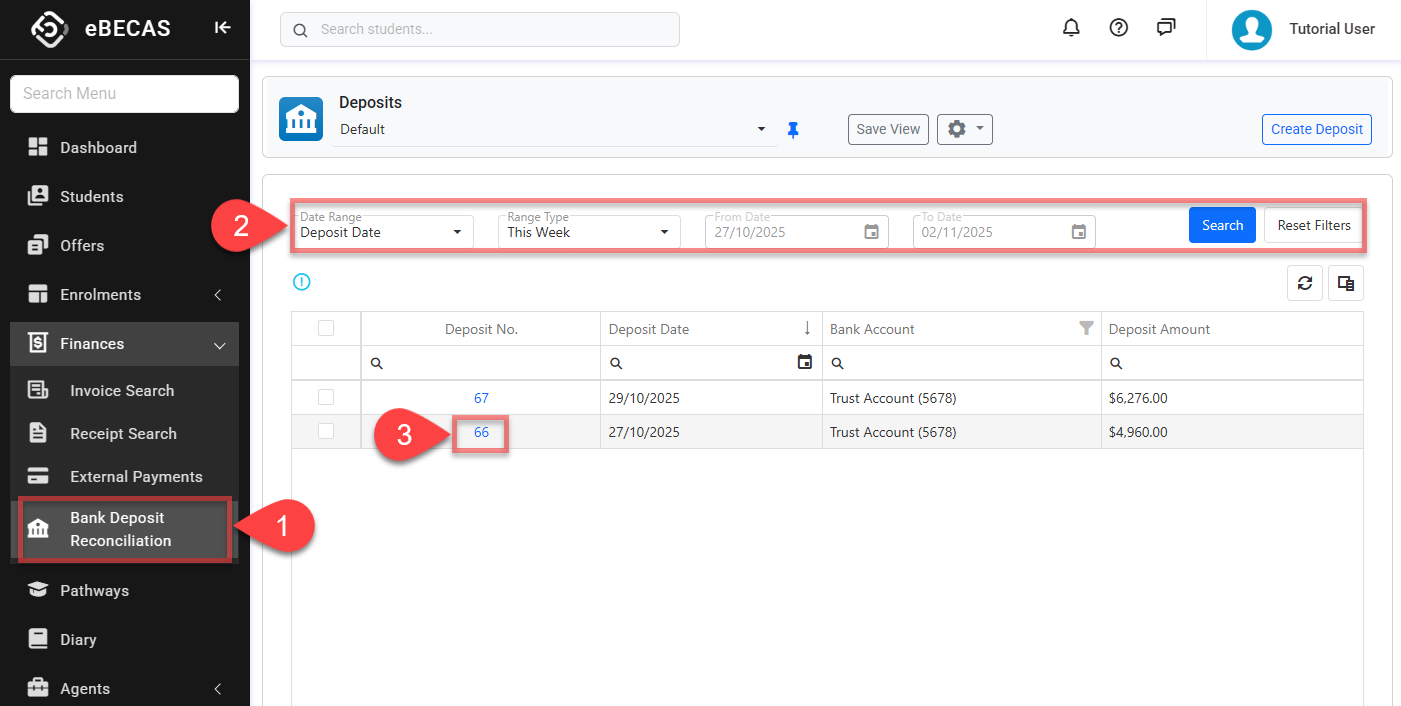Open the From Date calendar picker
The image size is (1401, 706).
point(871,232)
